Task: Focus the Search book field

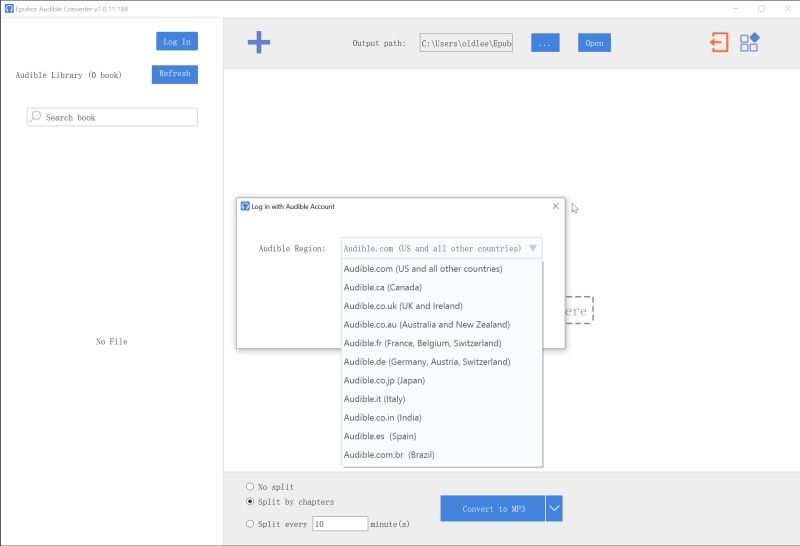Action: 112,117
